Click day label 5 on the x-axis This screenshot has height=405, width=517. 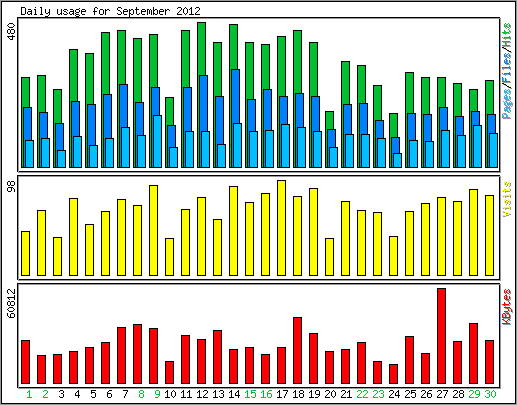[93, 394]
